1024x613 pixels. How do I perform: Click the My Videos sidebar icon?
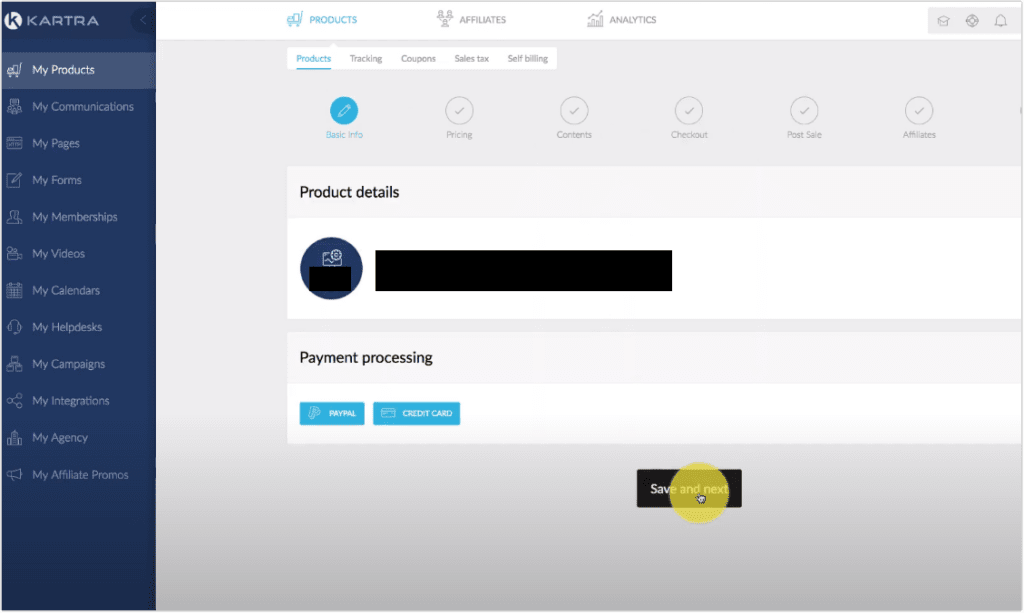pyautogui.click(x=14, y=253)
